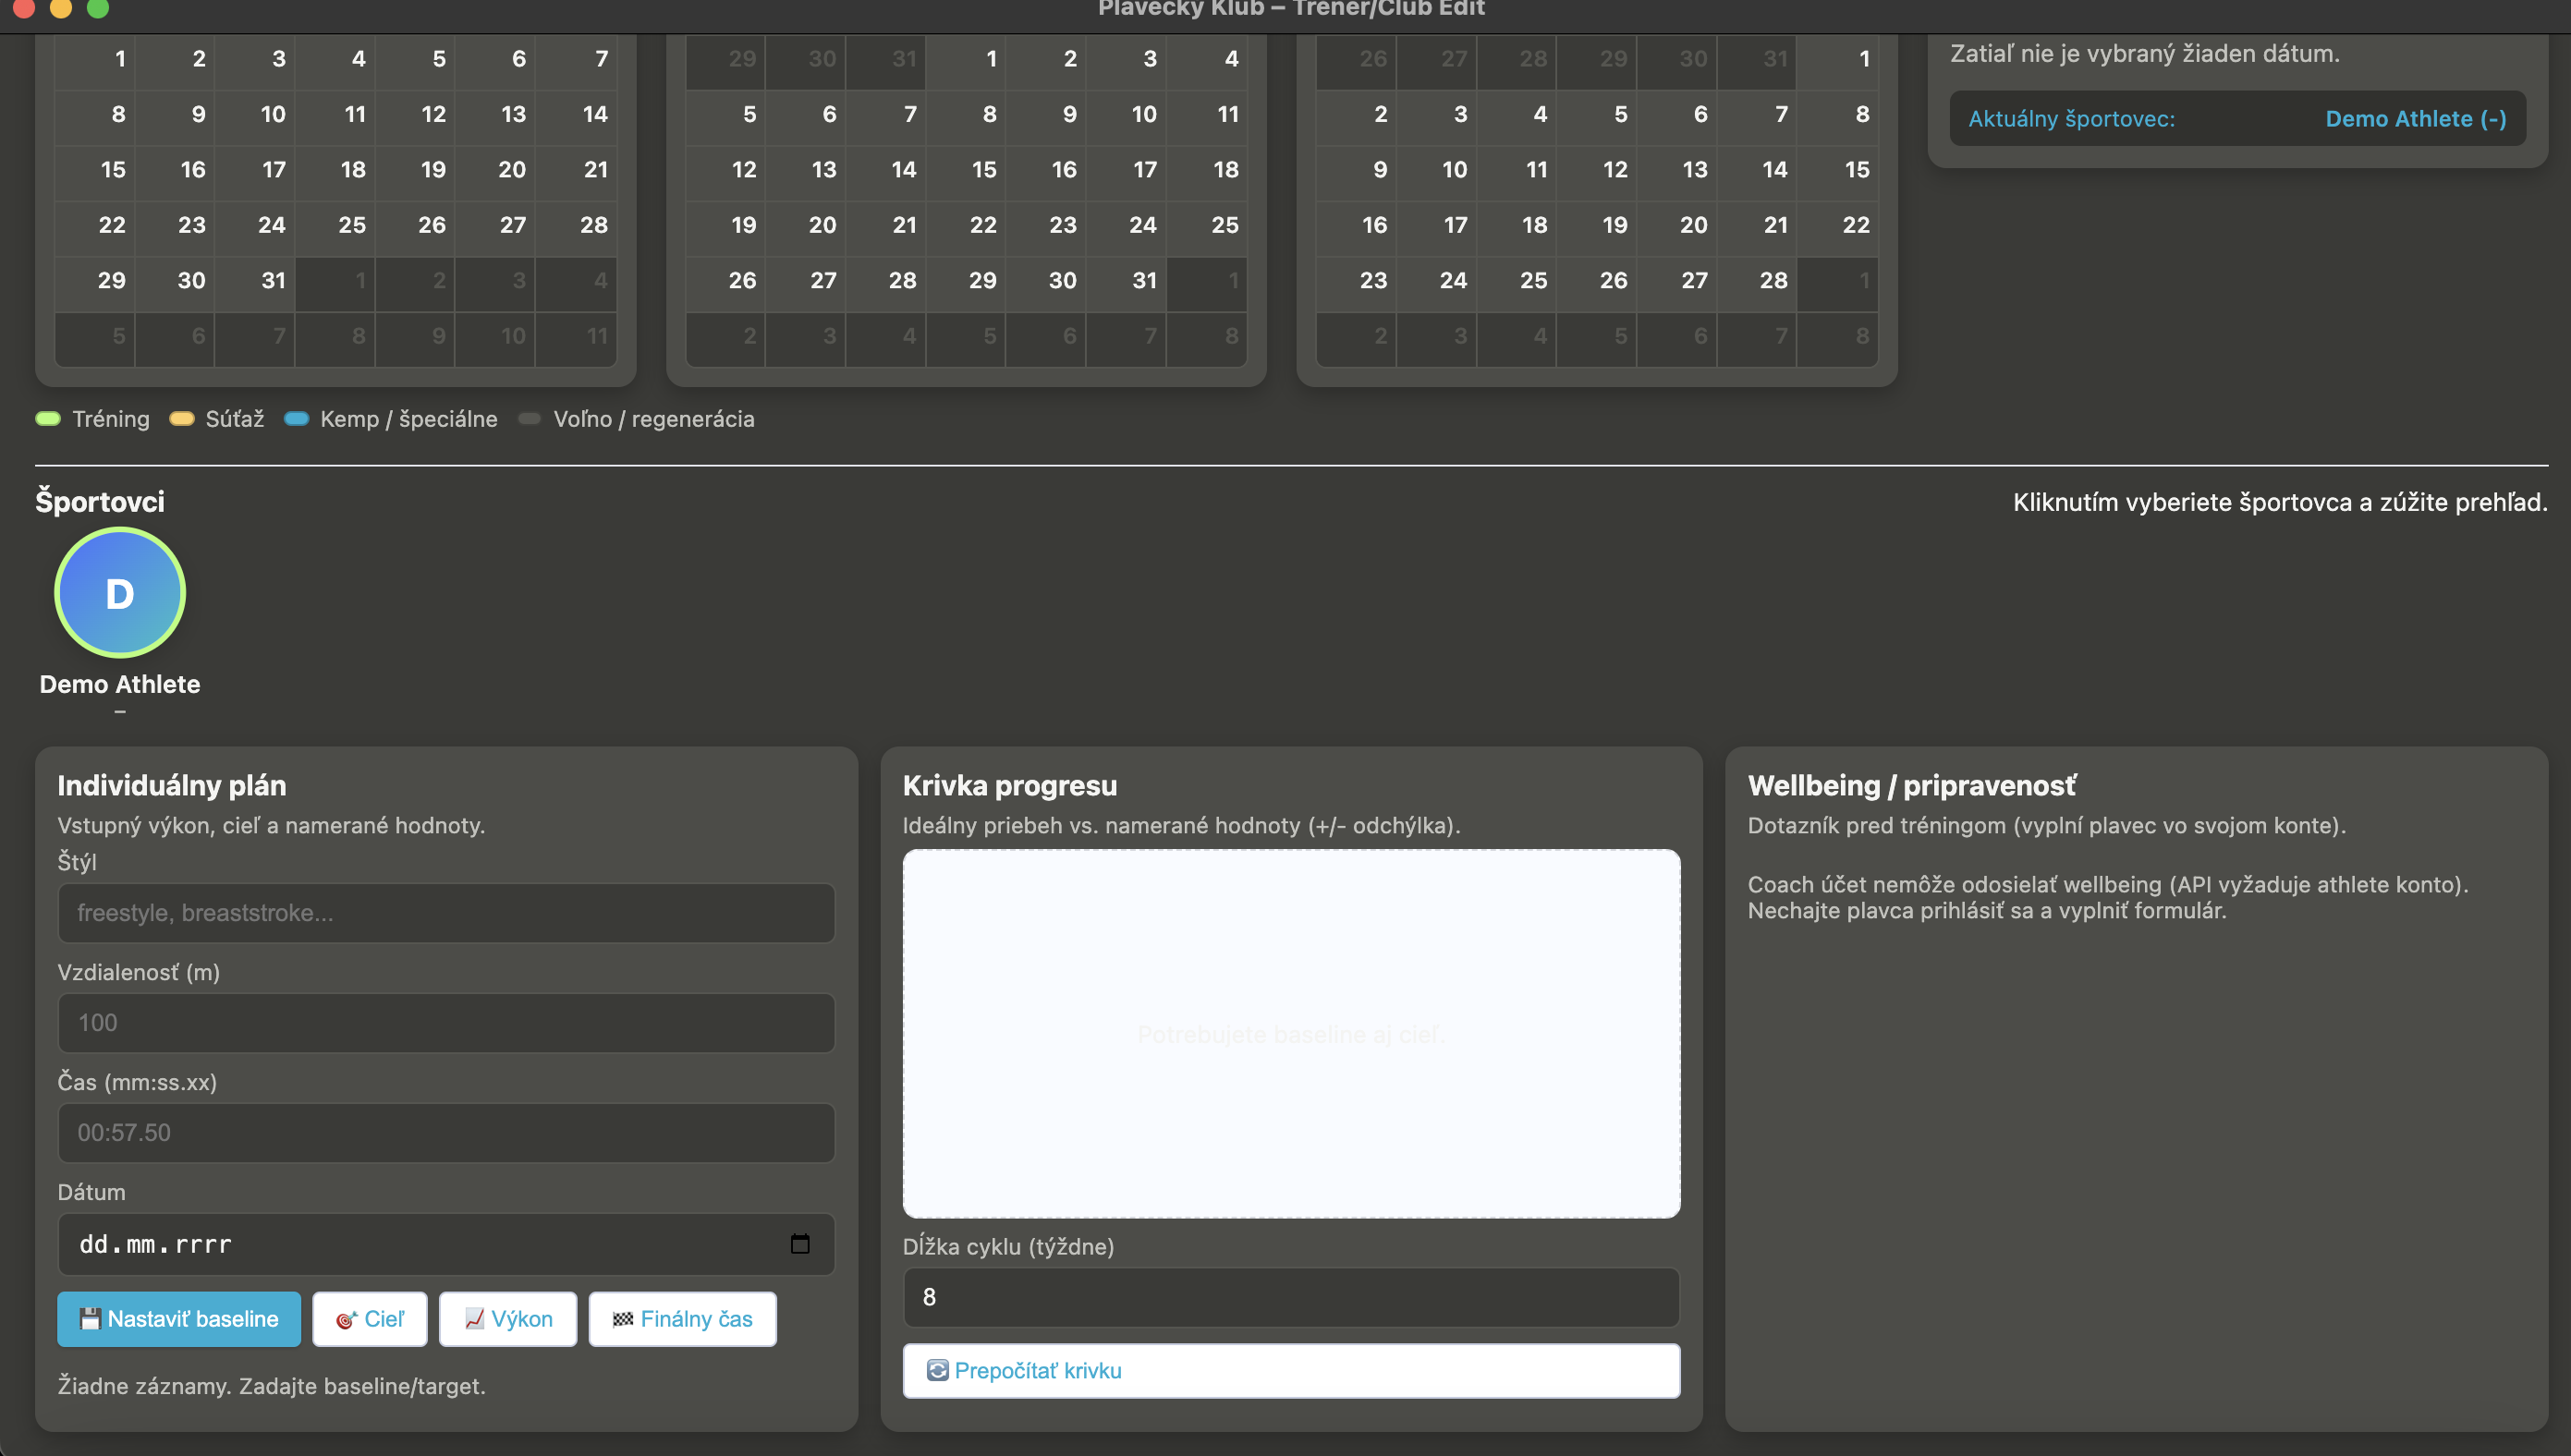Click the blue Kemp / špeciálne legend swatch

(x=296, y=419)
